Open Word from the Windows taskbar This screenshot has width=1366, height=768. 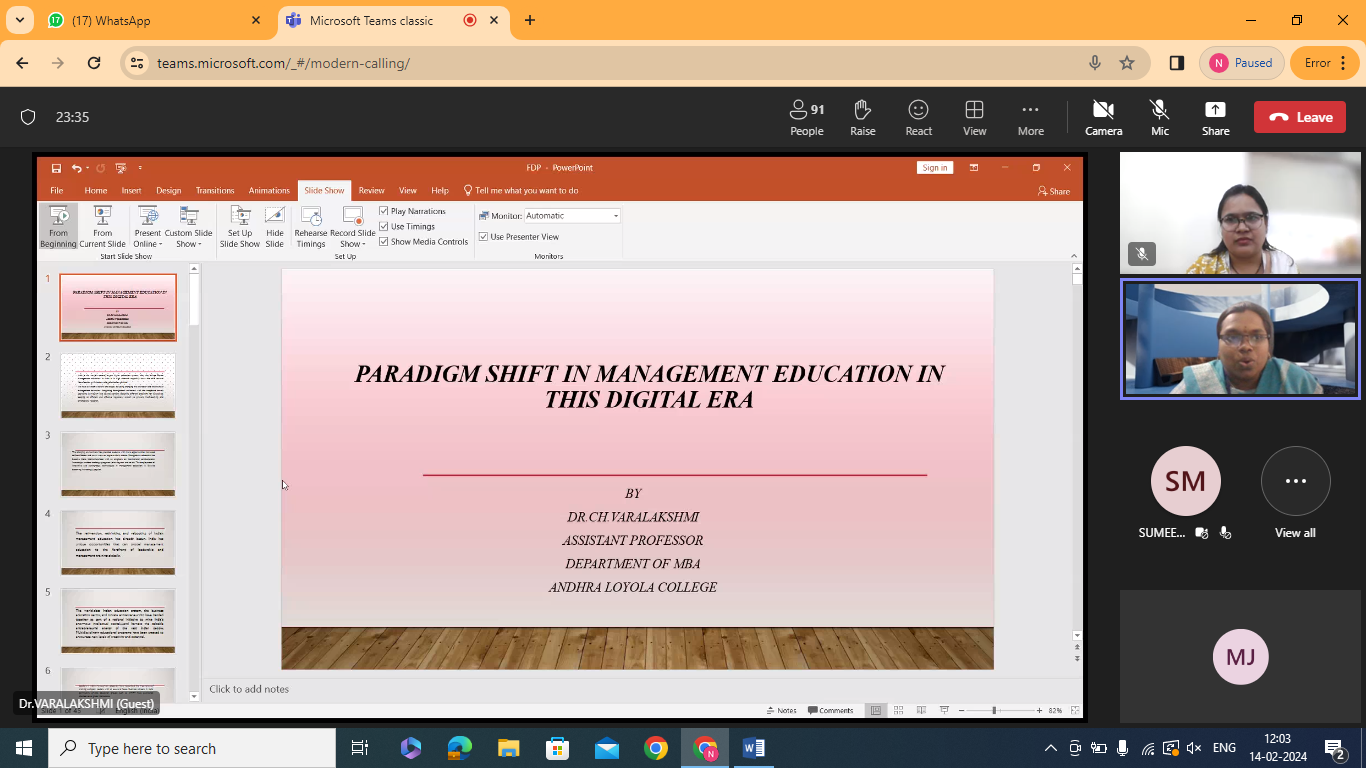(754, 748)
